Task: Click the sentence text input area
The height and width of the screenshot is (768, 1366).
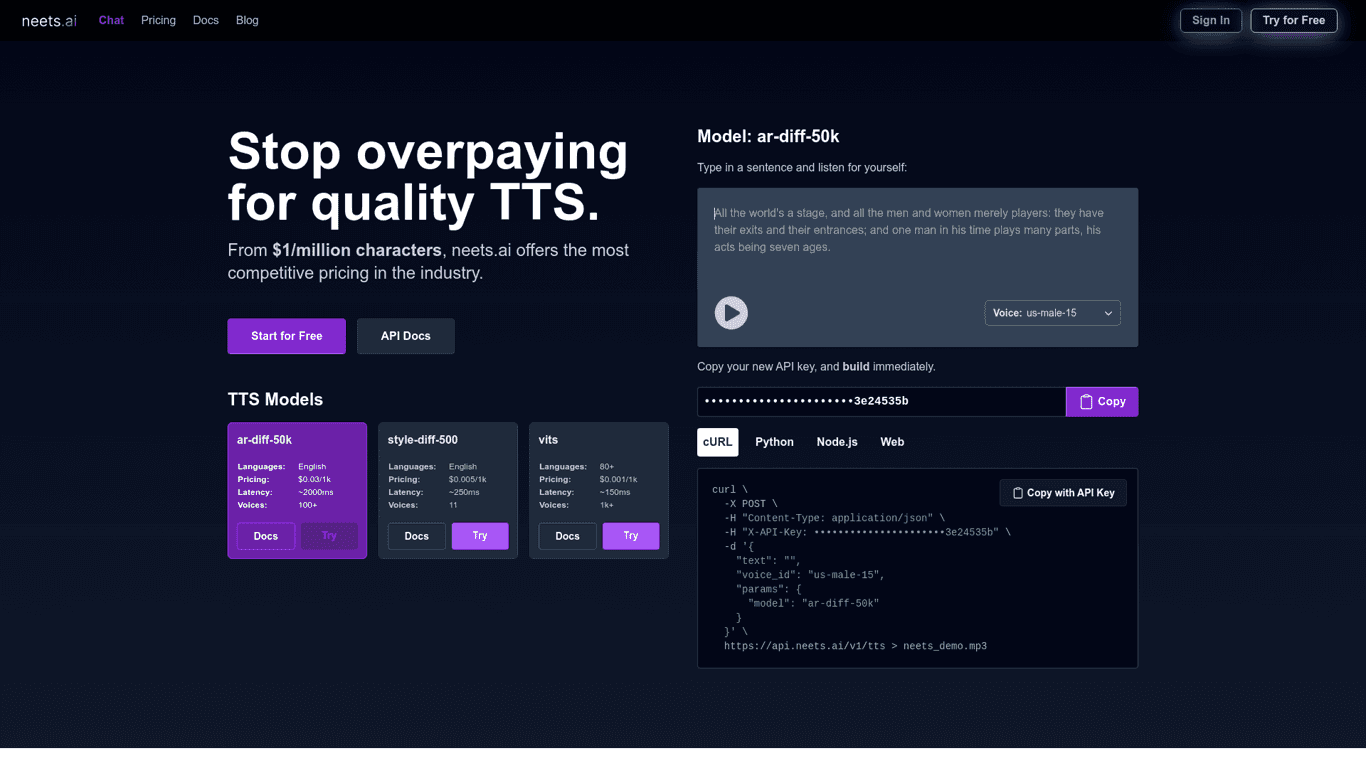Action: (916, 240)
